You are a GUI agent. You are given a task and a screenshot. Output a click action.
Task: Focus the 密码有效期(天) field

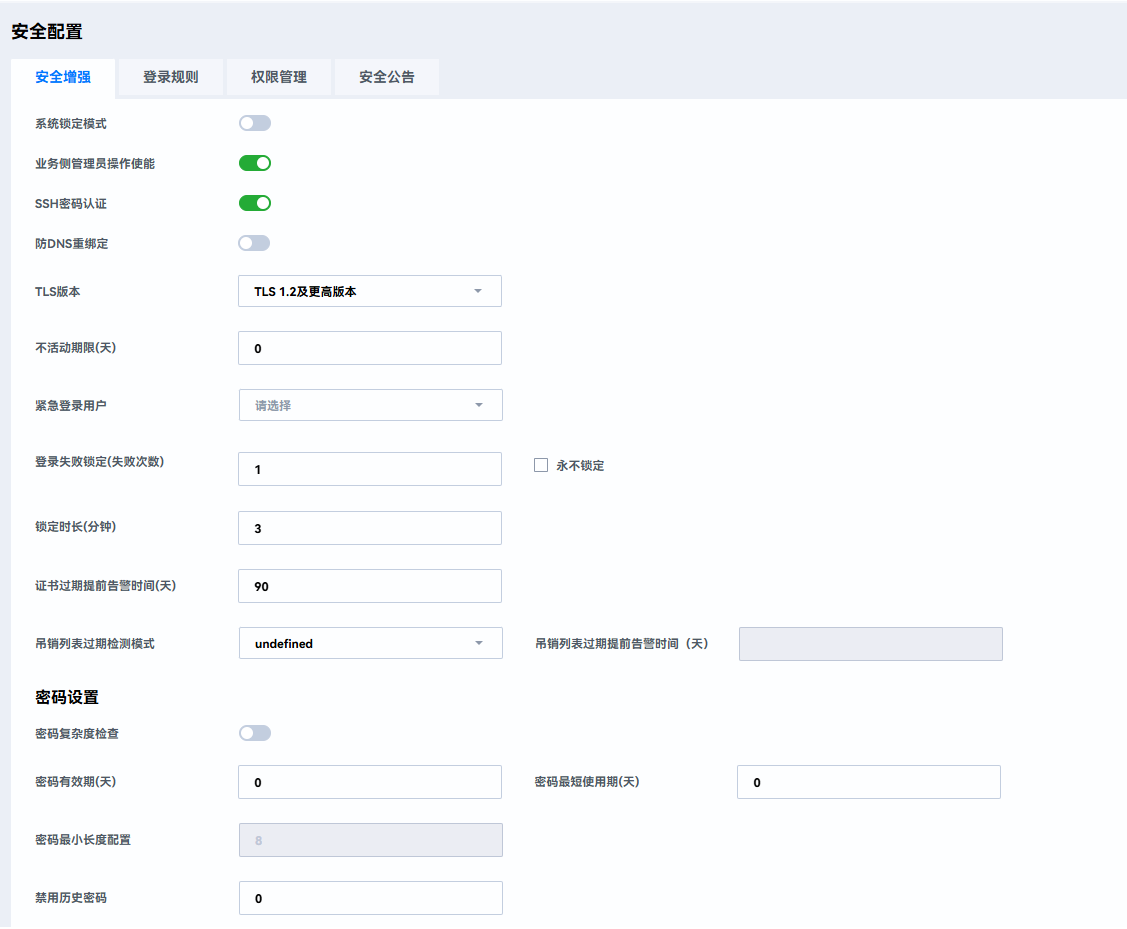coord(369,782)
